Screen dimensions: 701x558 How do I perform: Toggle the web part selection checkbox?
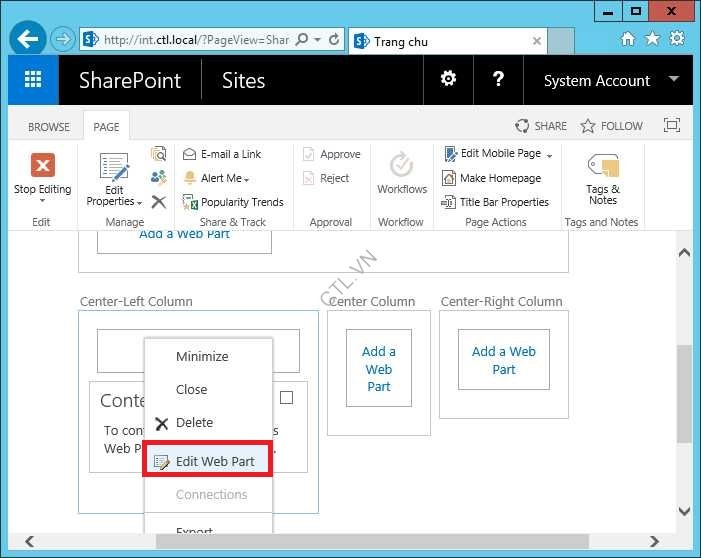point(286,398)
